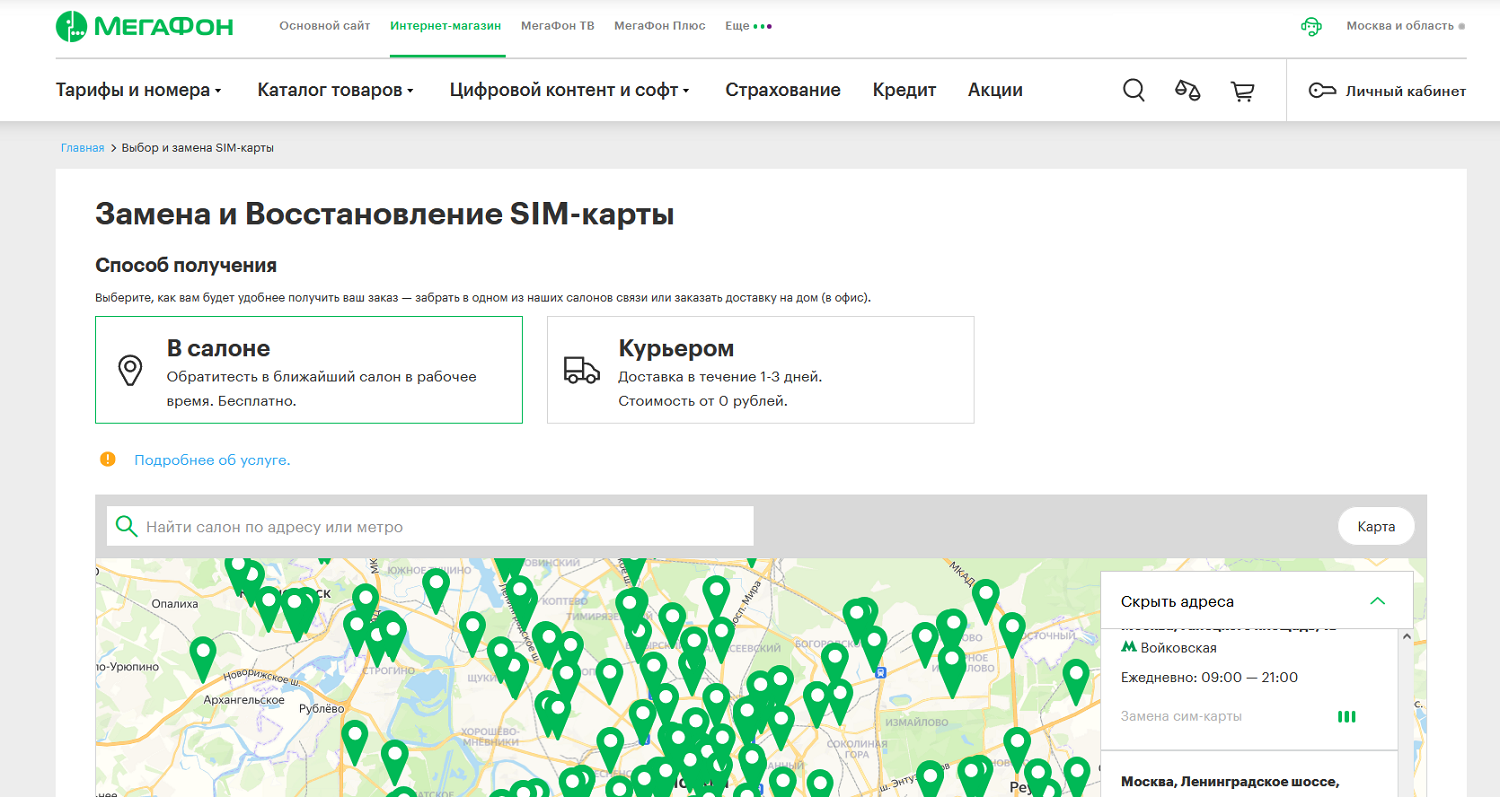This screenshot has width=1500, height=797.
Task: Open the product comparison scales icon
Action: click(1187, 90)
